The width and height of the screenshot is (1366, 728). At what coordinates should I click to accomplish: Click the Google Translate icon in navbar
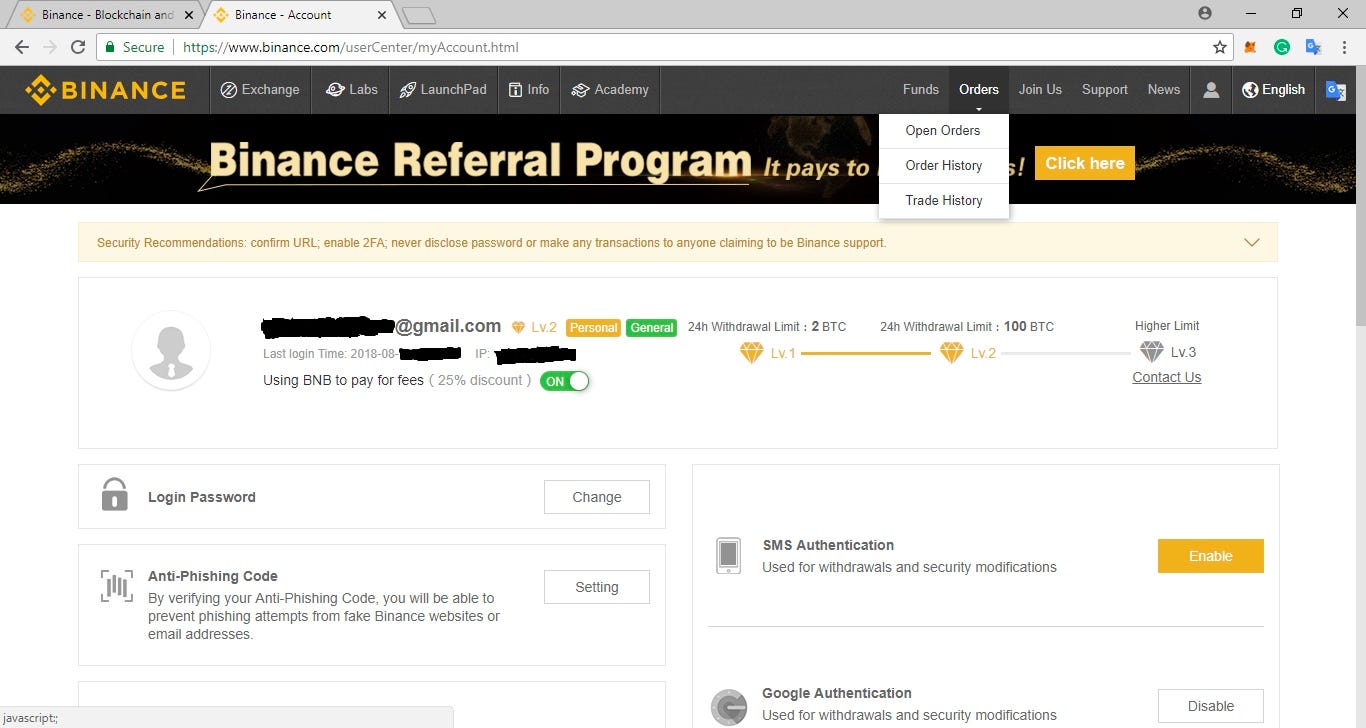pyautogui.click(x=1335, y=90)
